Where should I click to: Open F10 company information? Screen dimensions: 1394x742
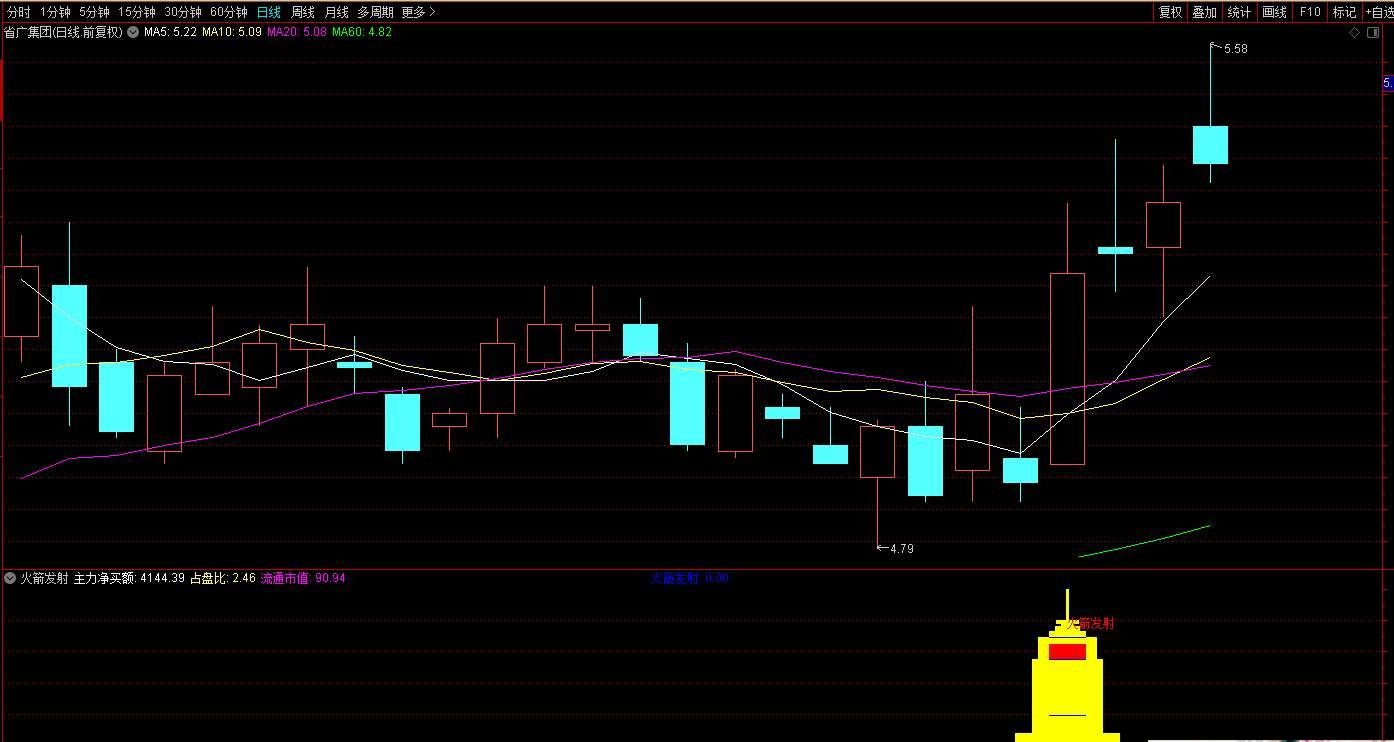(x=1309, y=12)
